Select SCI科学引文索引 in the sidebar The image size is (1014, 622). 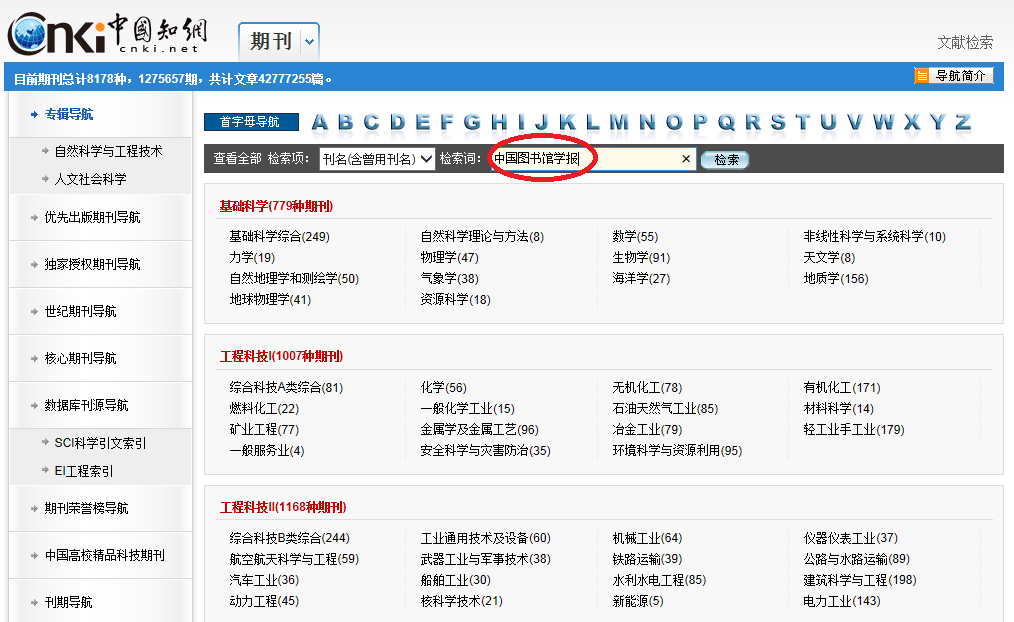click(x=100, y=442)
